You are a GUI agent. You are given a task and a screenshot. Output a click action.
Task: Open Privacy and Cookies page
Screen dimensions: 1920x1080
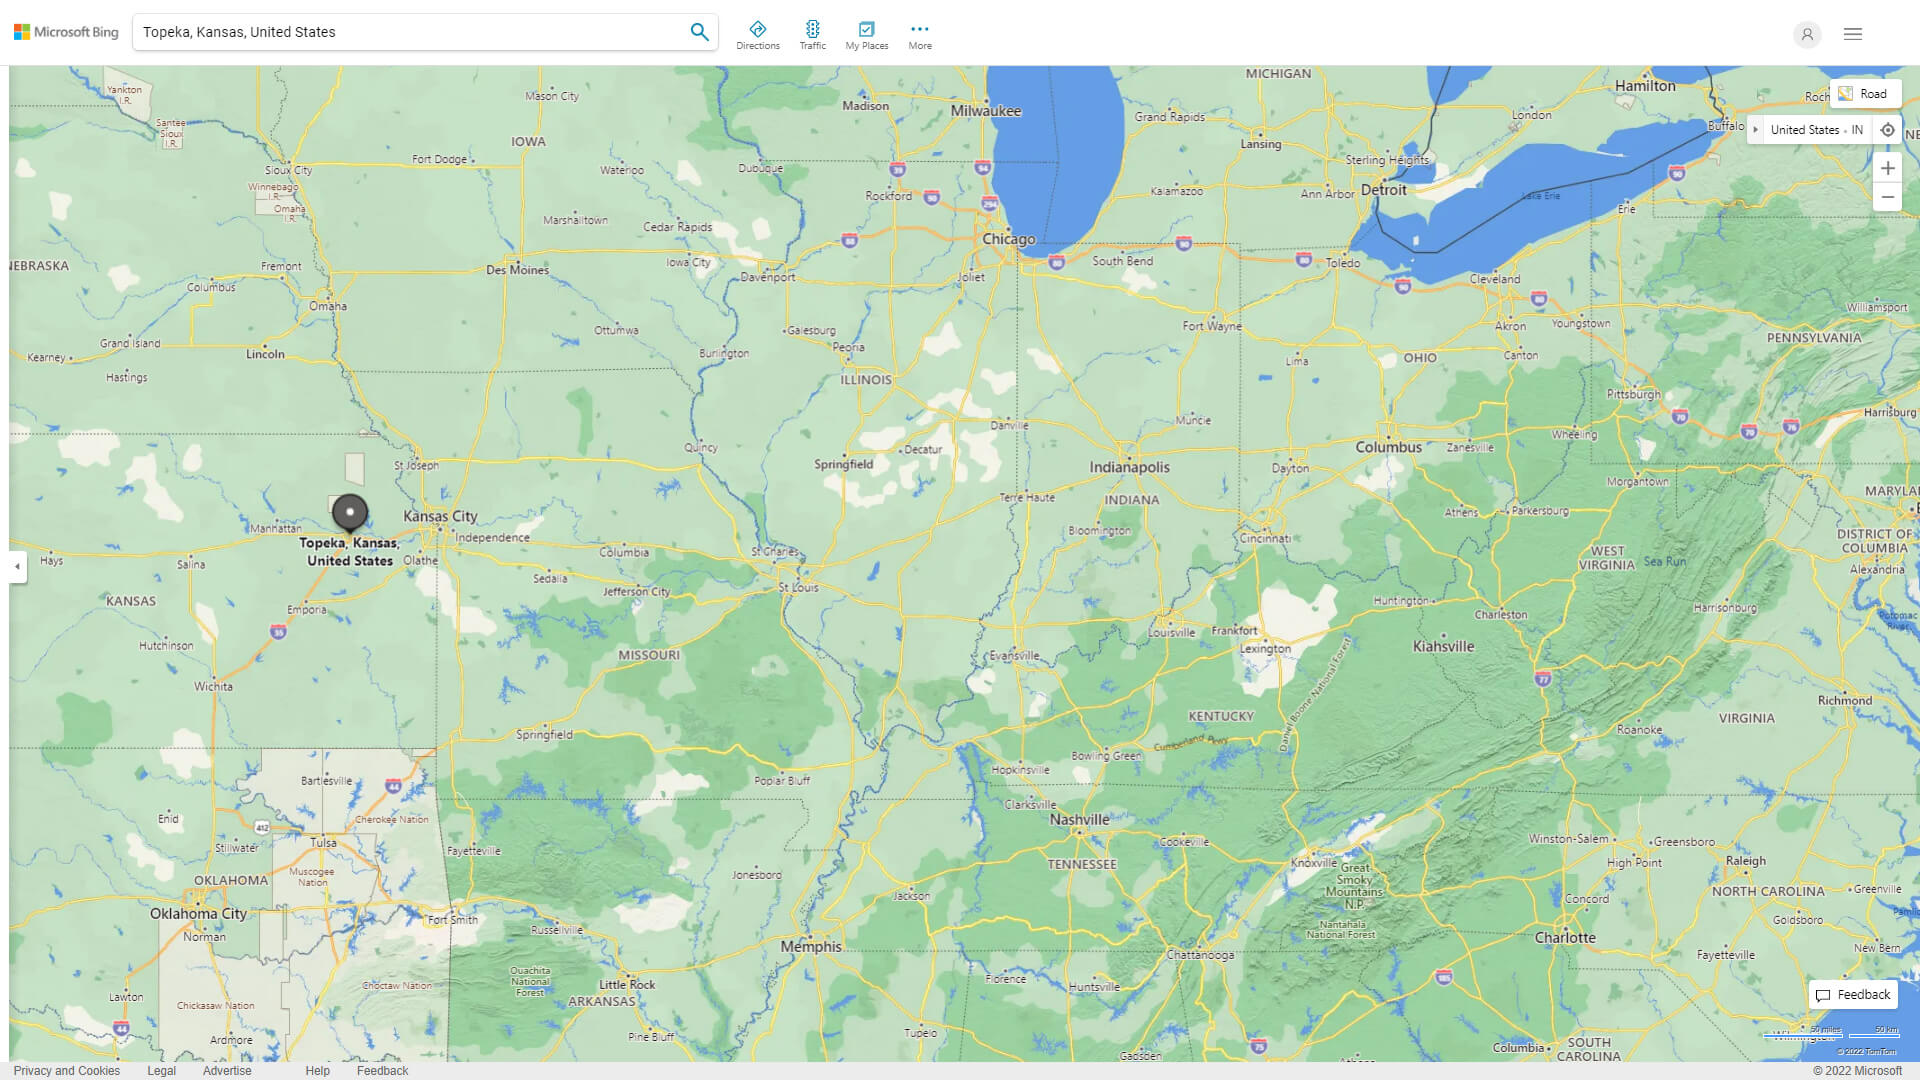pos(66,1070)
